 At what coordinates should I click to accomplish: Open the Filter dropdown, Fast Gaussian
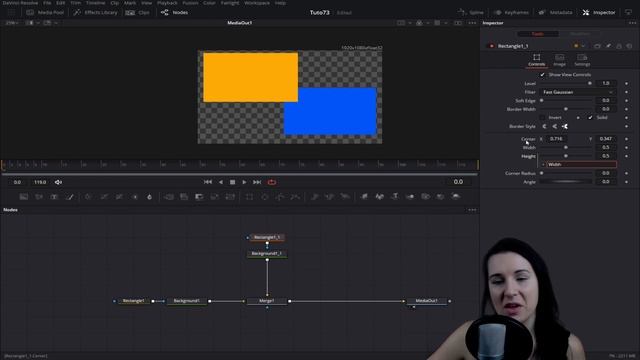click(577, 92)
